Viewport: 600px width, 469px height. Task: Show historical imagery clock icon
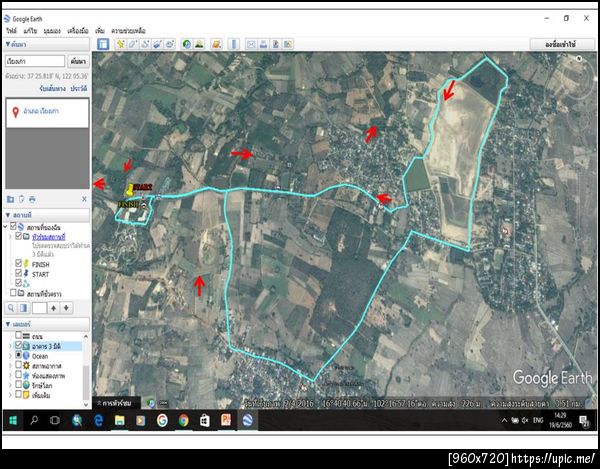(187, 44)
